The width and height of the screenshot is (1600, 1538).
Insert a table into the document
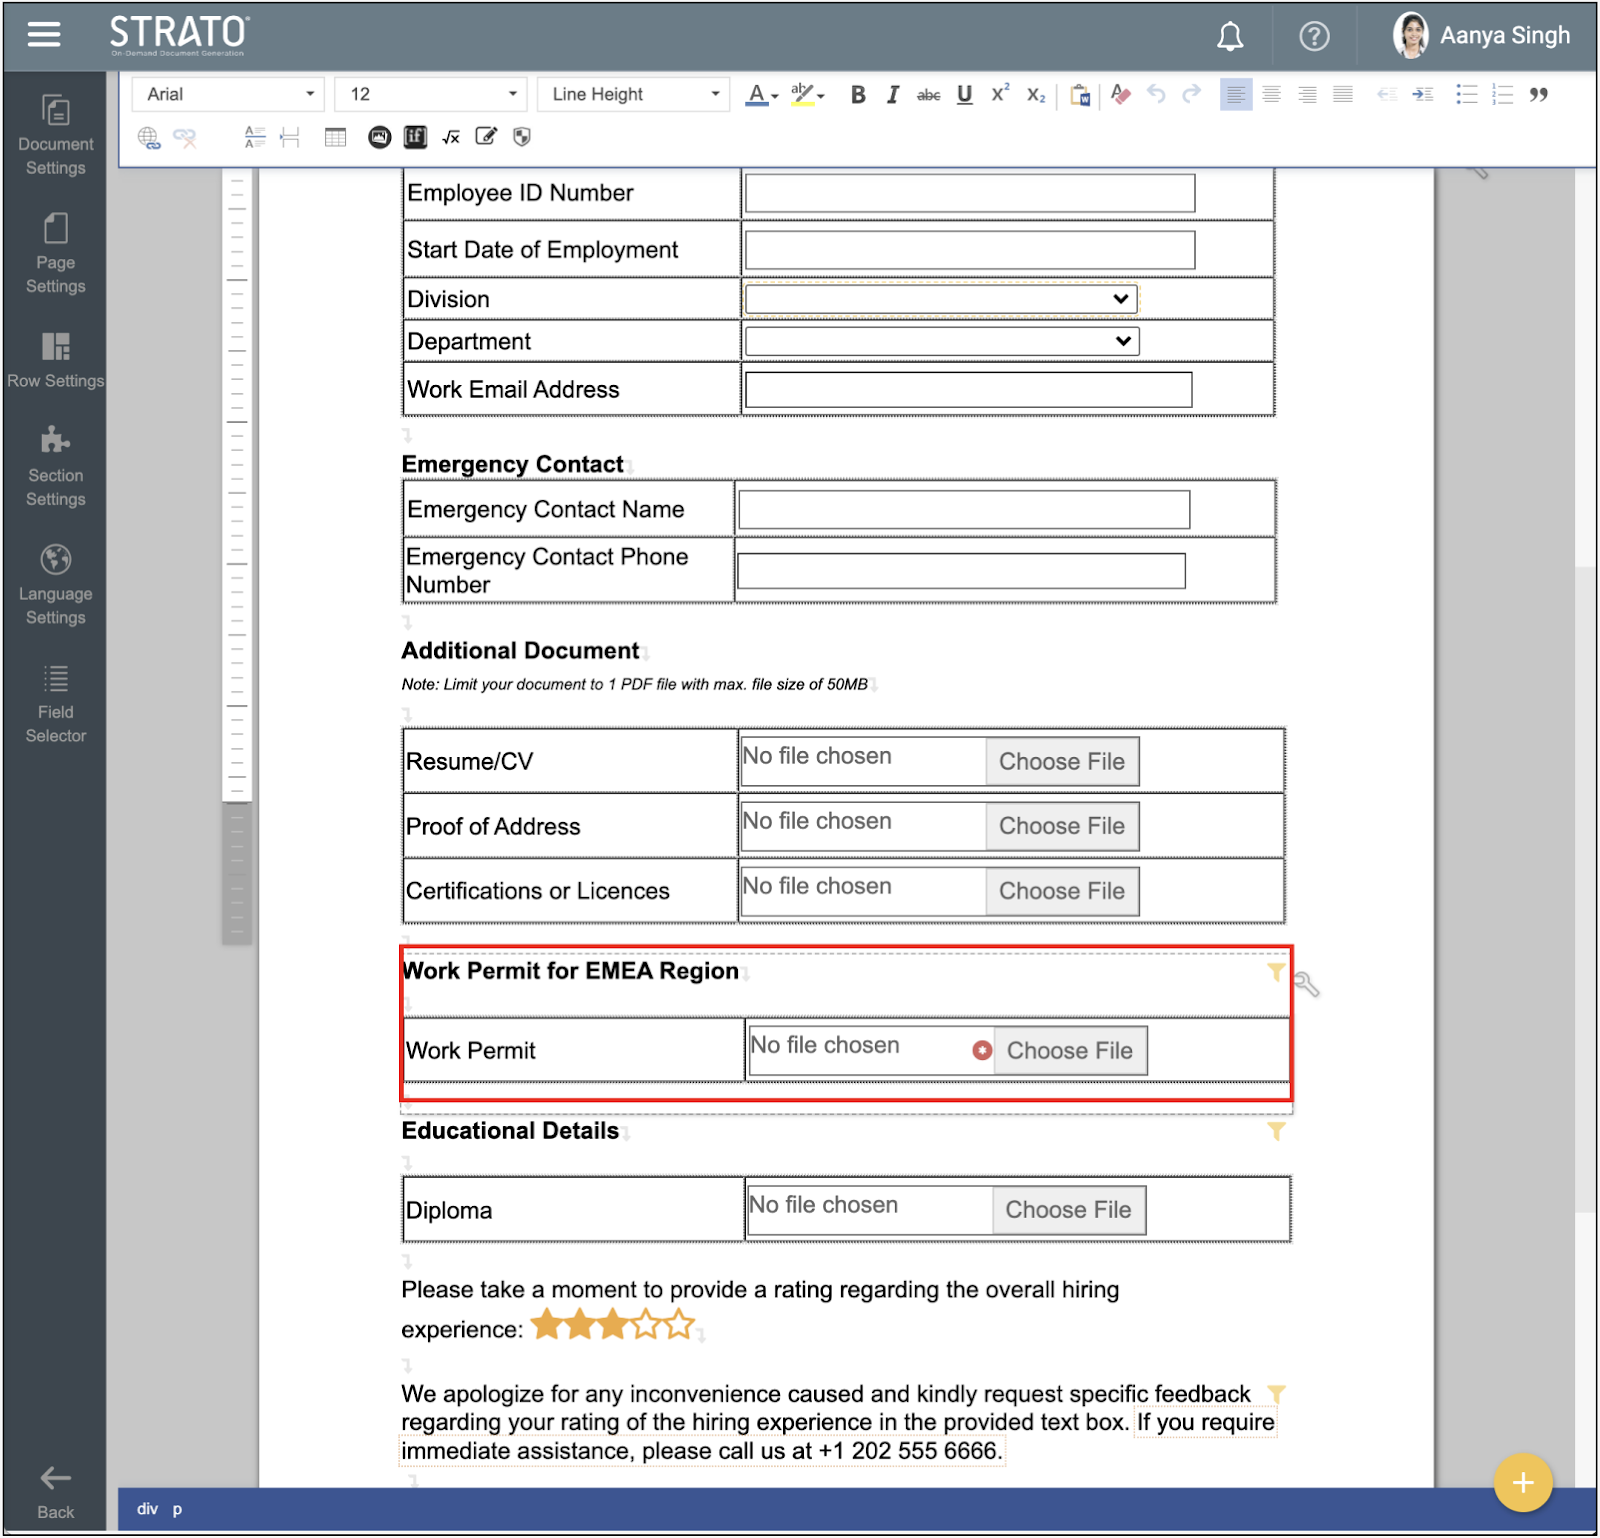[335, 137]
